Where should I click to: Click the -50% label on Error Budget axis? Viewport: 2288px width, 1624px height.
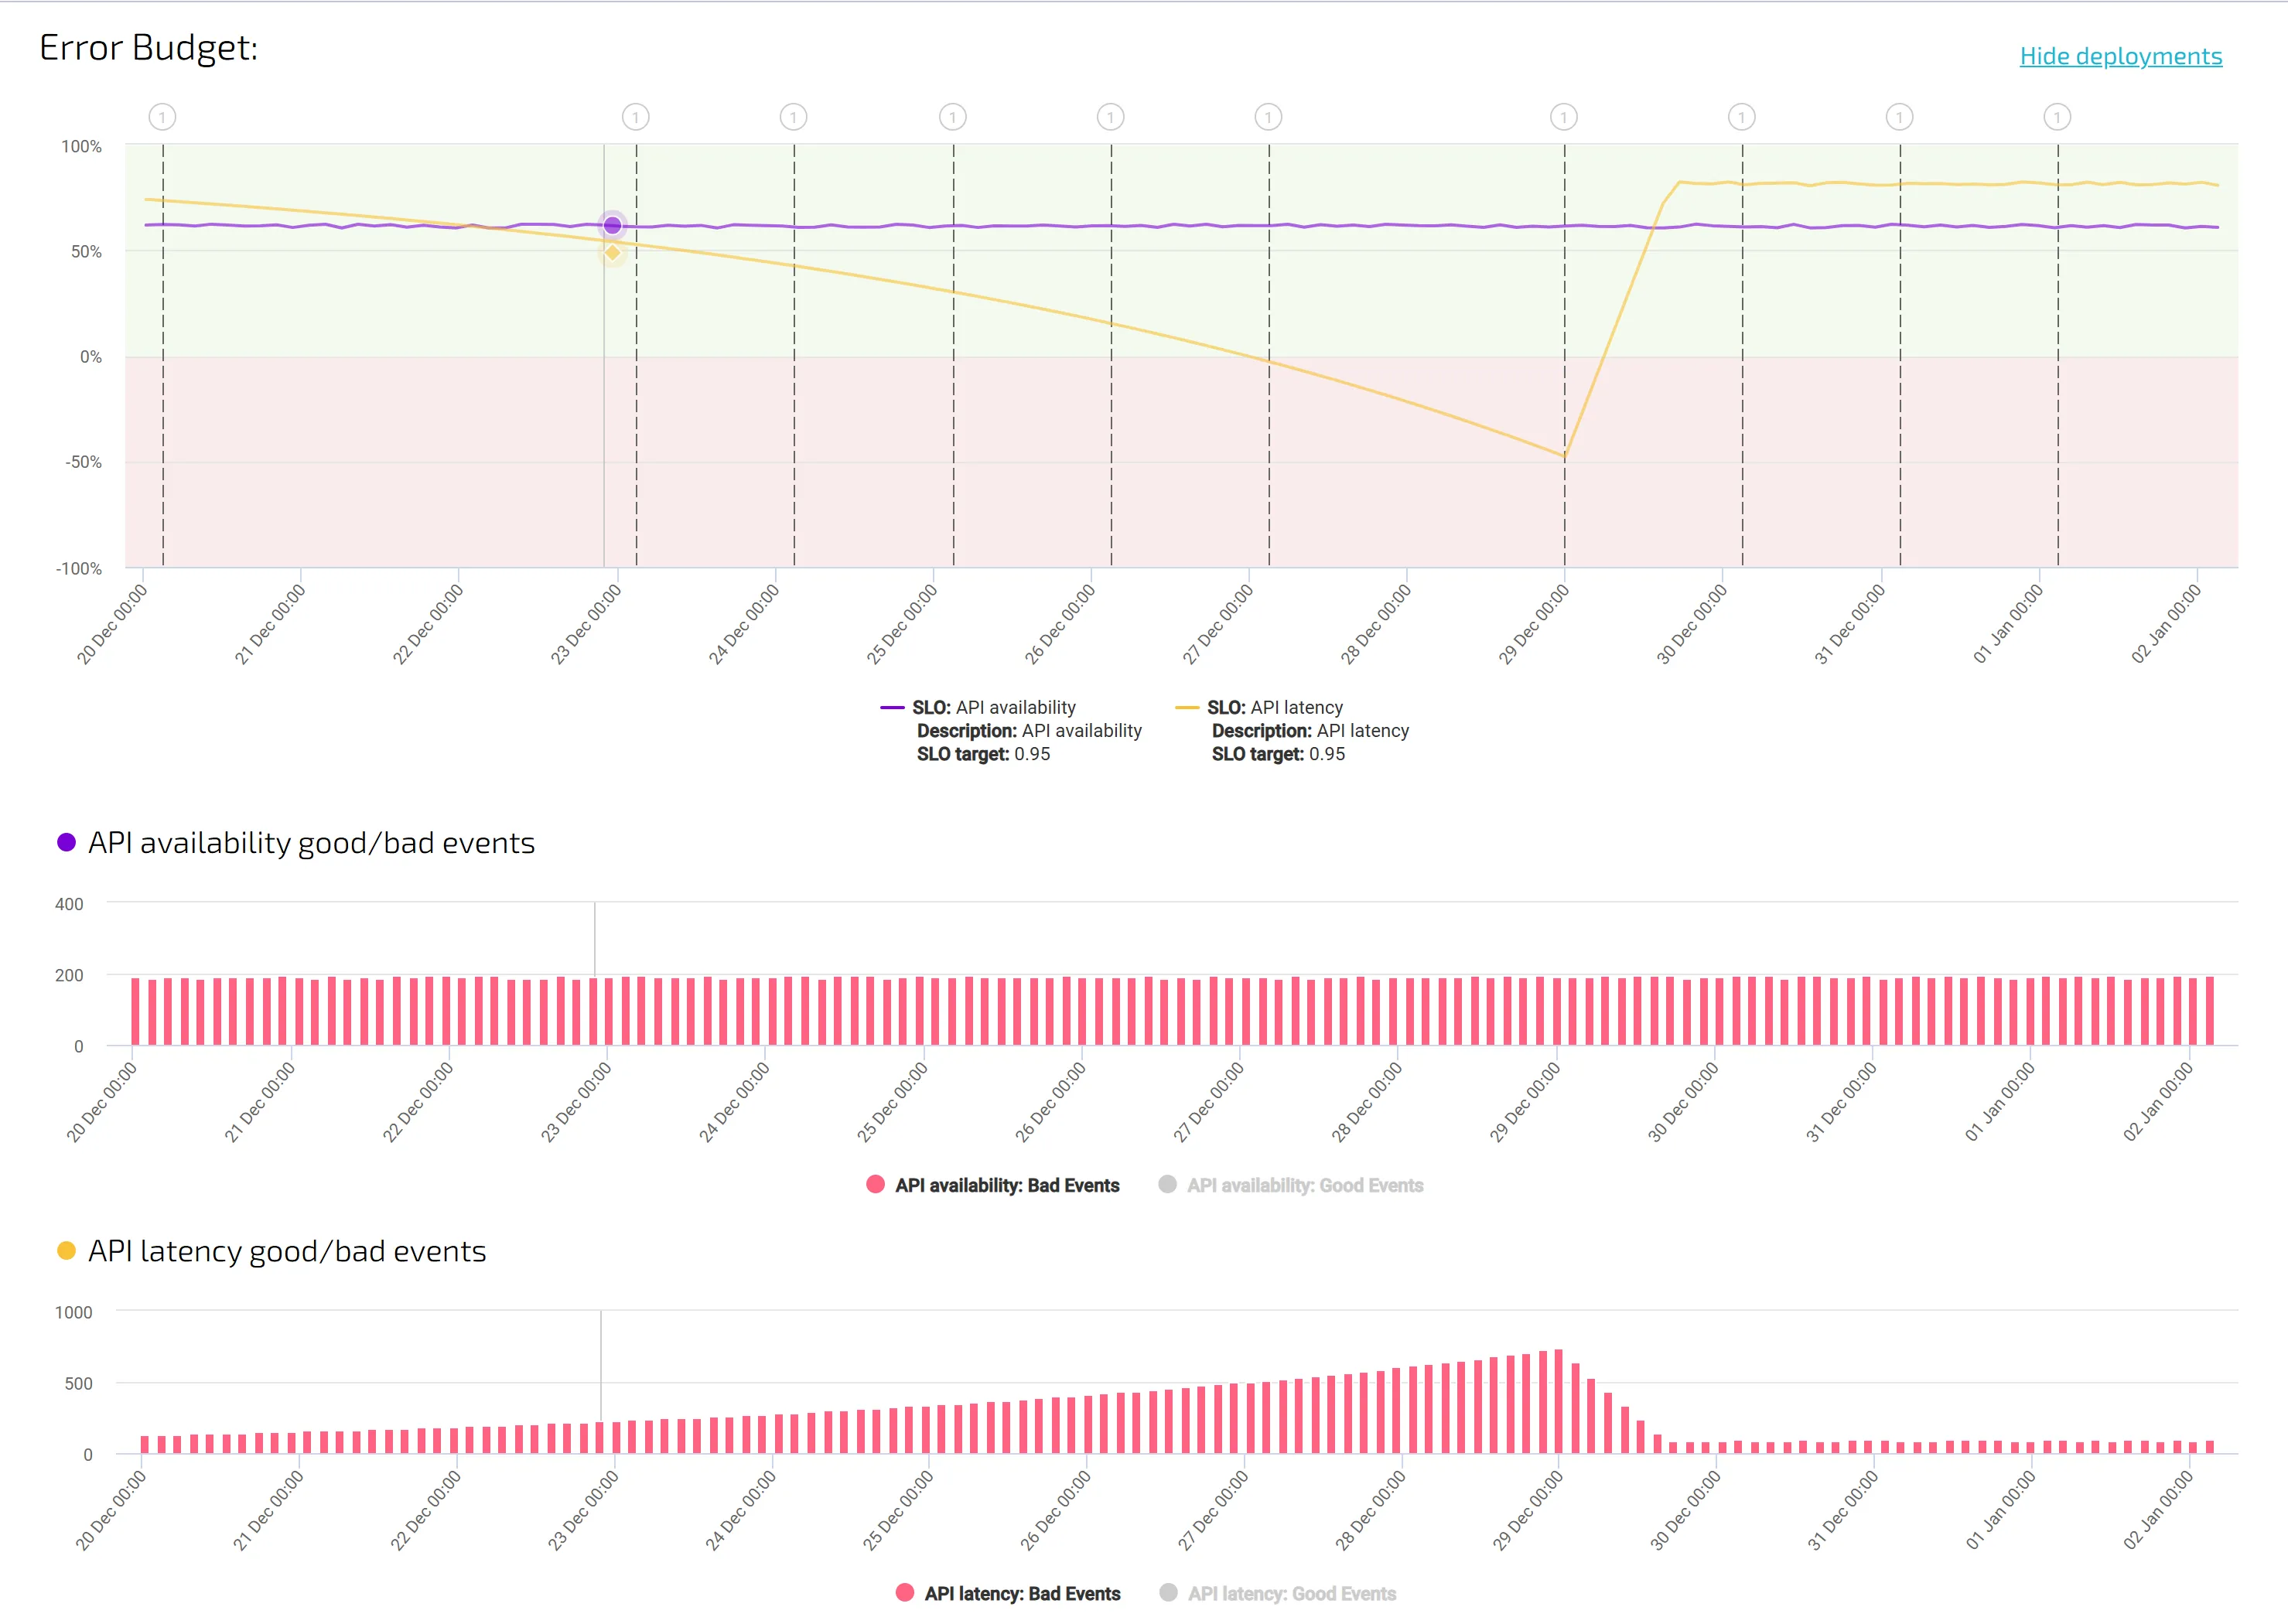pyautogui.click(x=83, y=462)
